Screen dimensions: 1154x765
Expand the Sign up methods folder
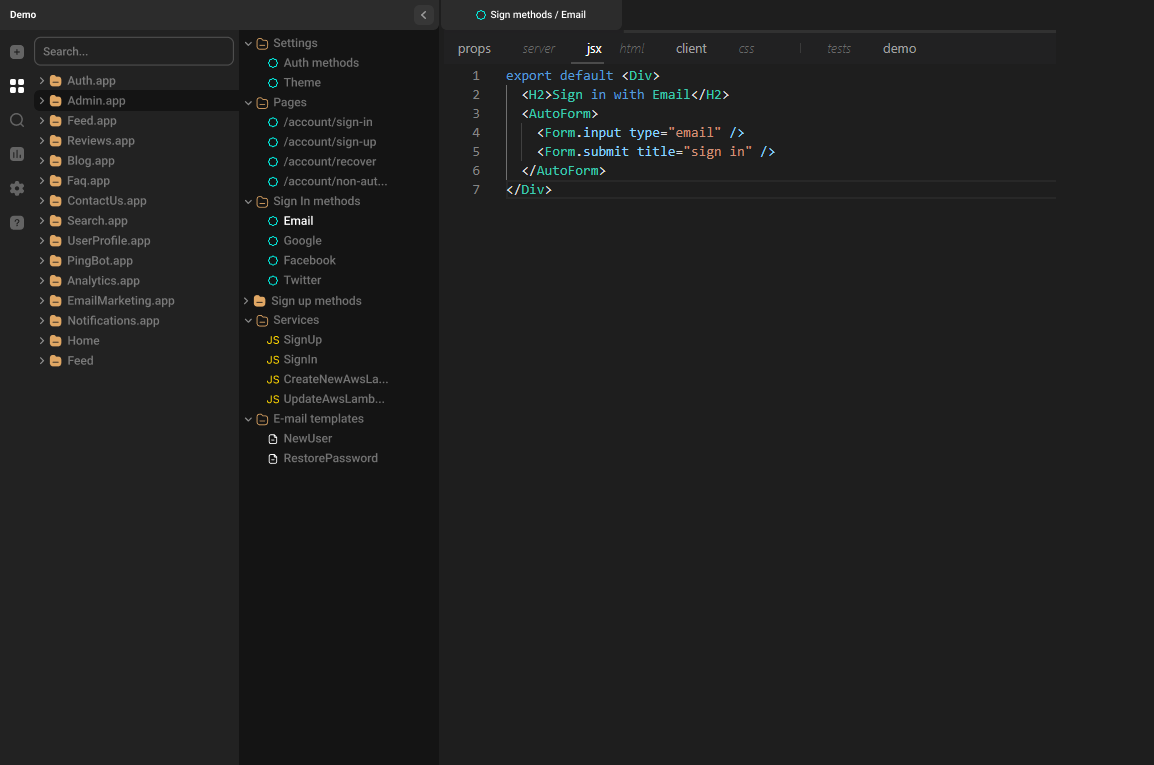pos(246,300)
